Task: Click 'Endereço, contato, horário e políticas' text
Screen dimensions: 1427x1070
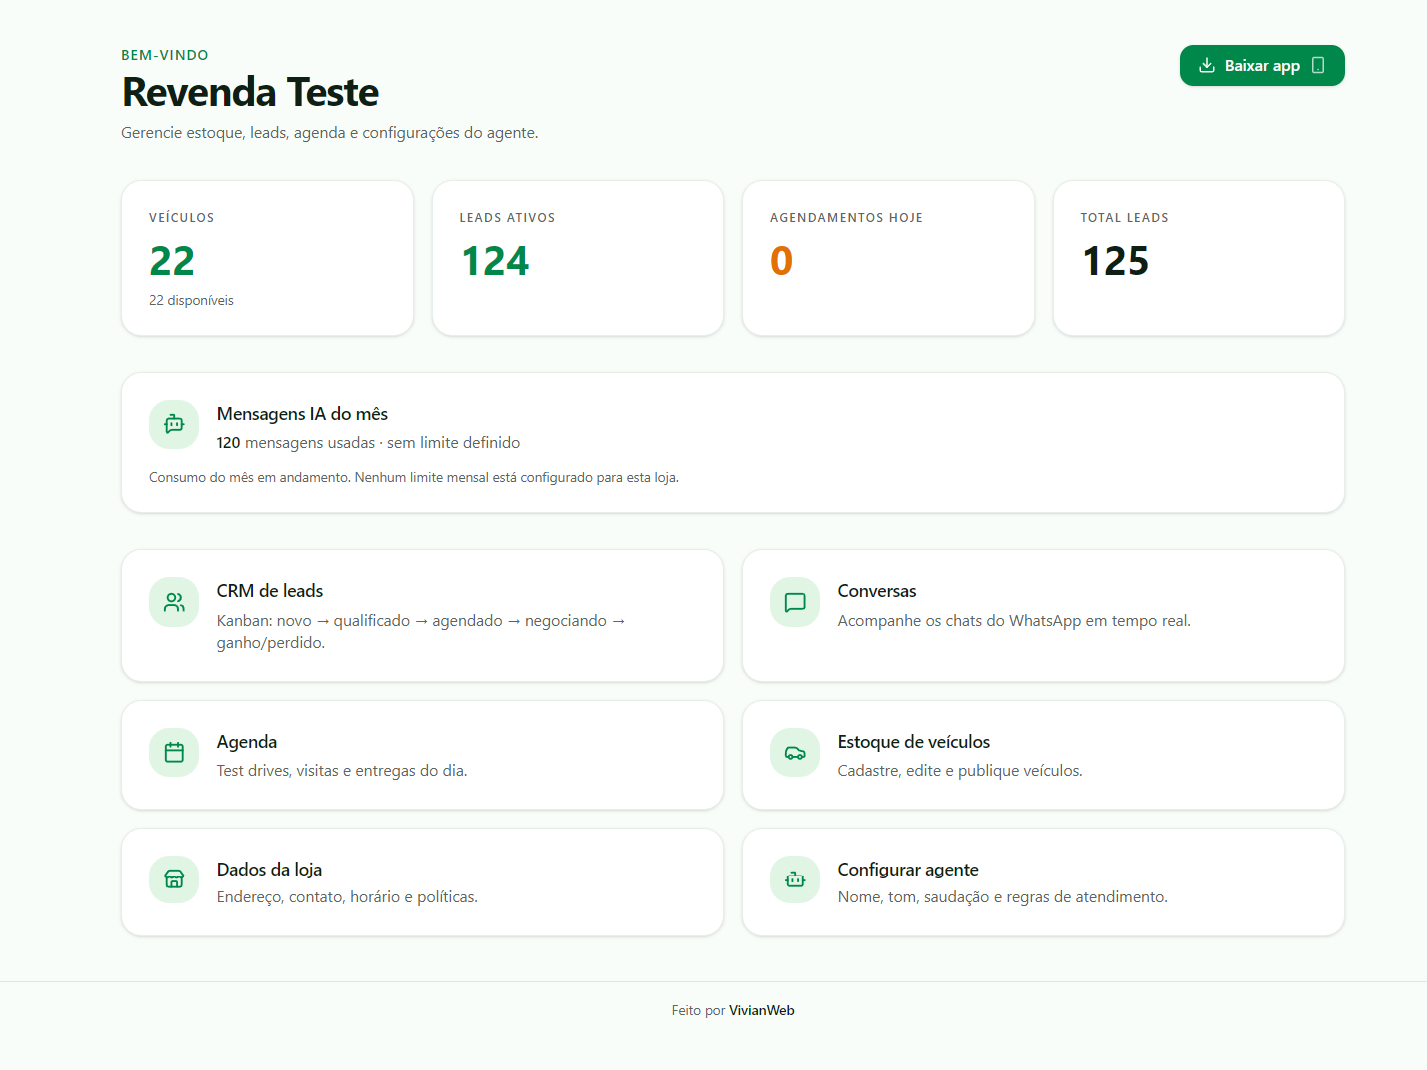Action: (x=347, y=897)
